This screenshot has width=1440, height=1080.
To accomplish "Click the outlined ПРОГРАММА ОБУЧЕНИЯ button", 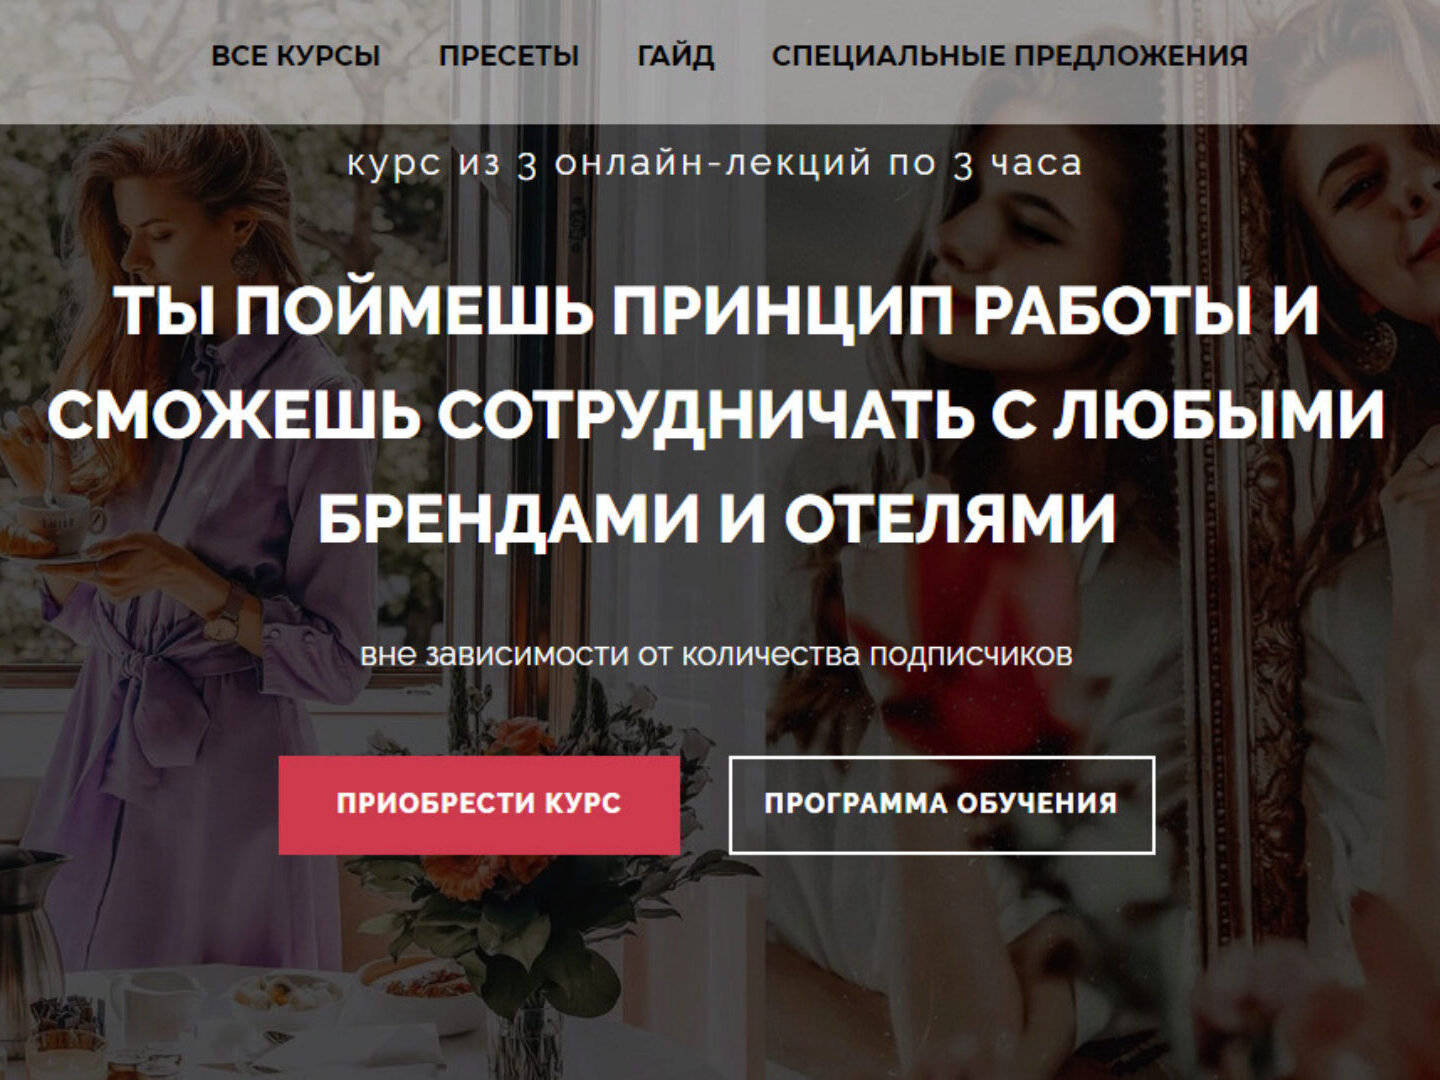I will (x=941, y=805).
